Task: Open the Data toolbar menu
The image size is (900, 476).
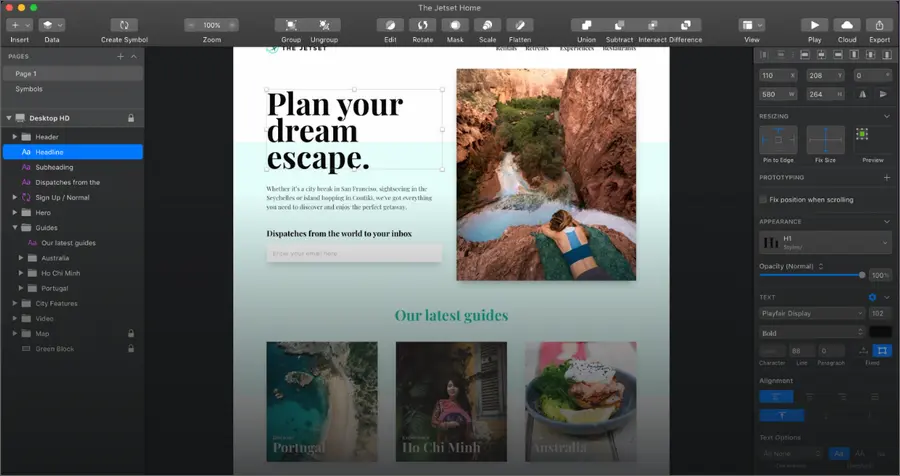Action: pyautogui.click(x=52, y=25)
